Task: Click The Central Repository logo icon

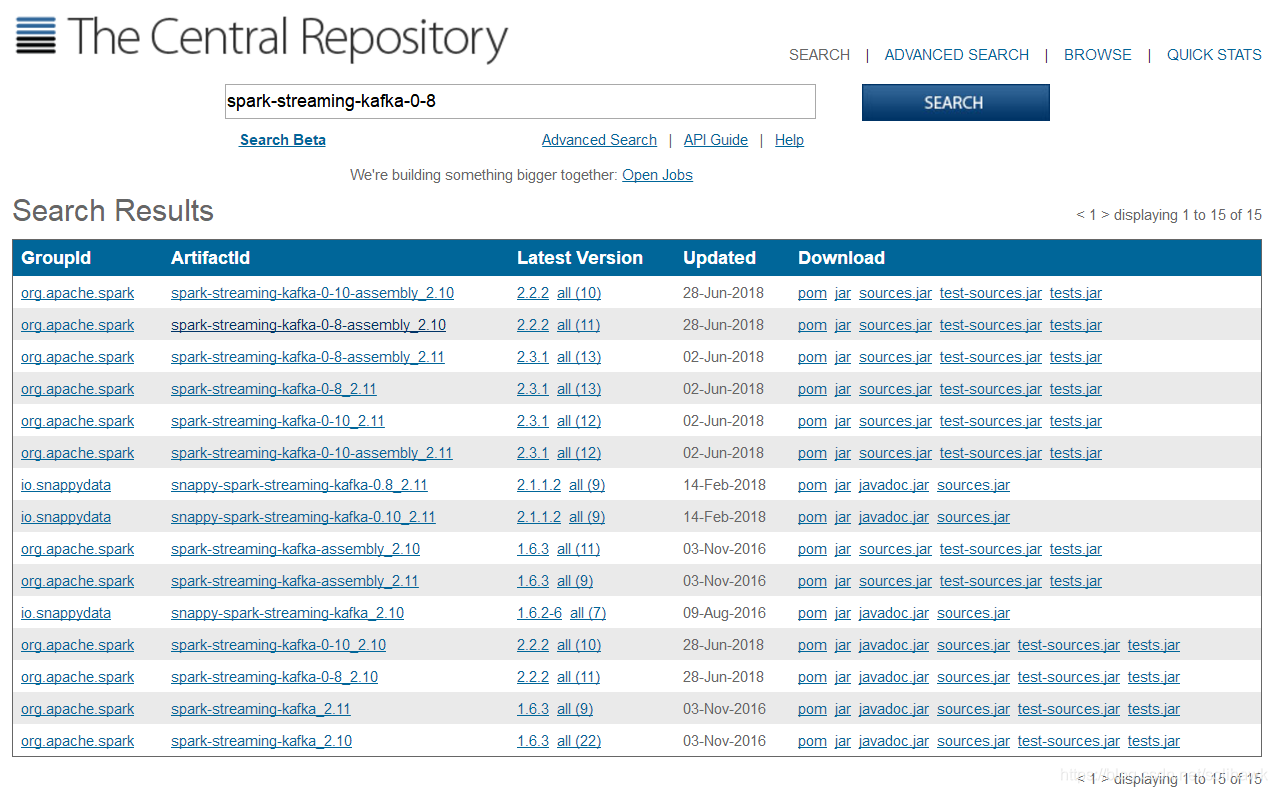Action: point(36,35)
